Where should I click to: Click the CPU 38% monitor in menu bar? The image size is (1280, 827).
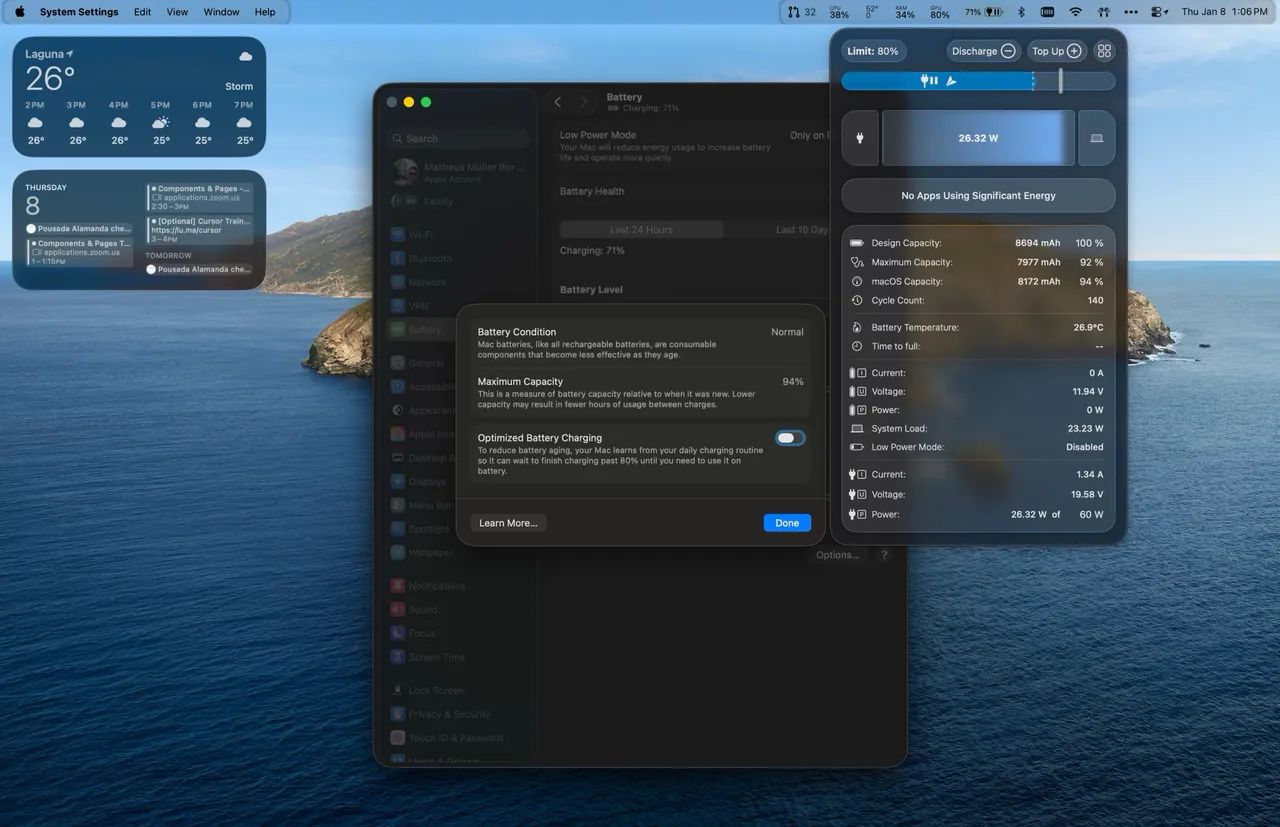pos(839,12)
